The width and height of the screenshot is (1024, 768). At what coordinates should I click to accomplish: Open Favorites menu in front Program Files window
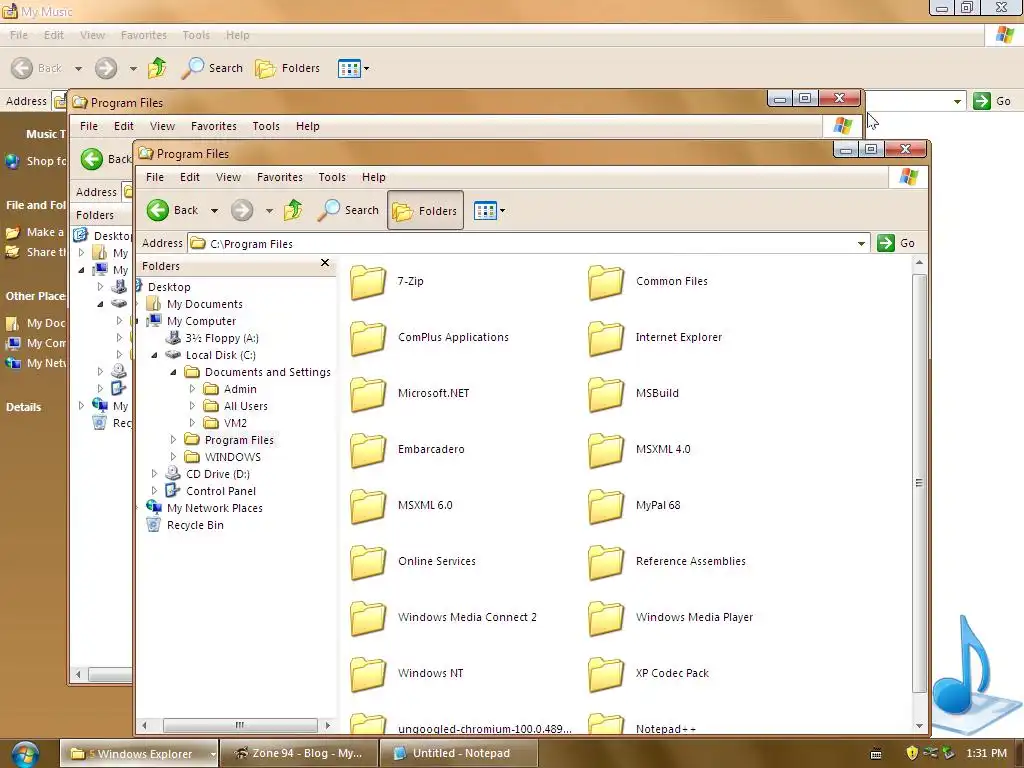pos(280,177)
